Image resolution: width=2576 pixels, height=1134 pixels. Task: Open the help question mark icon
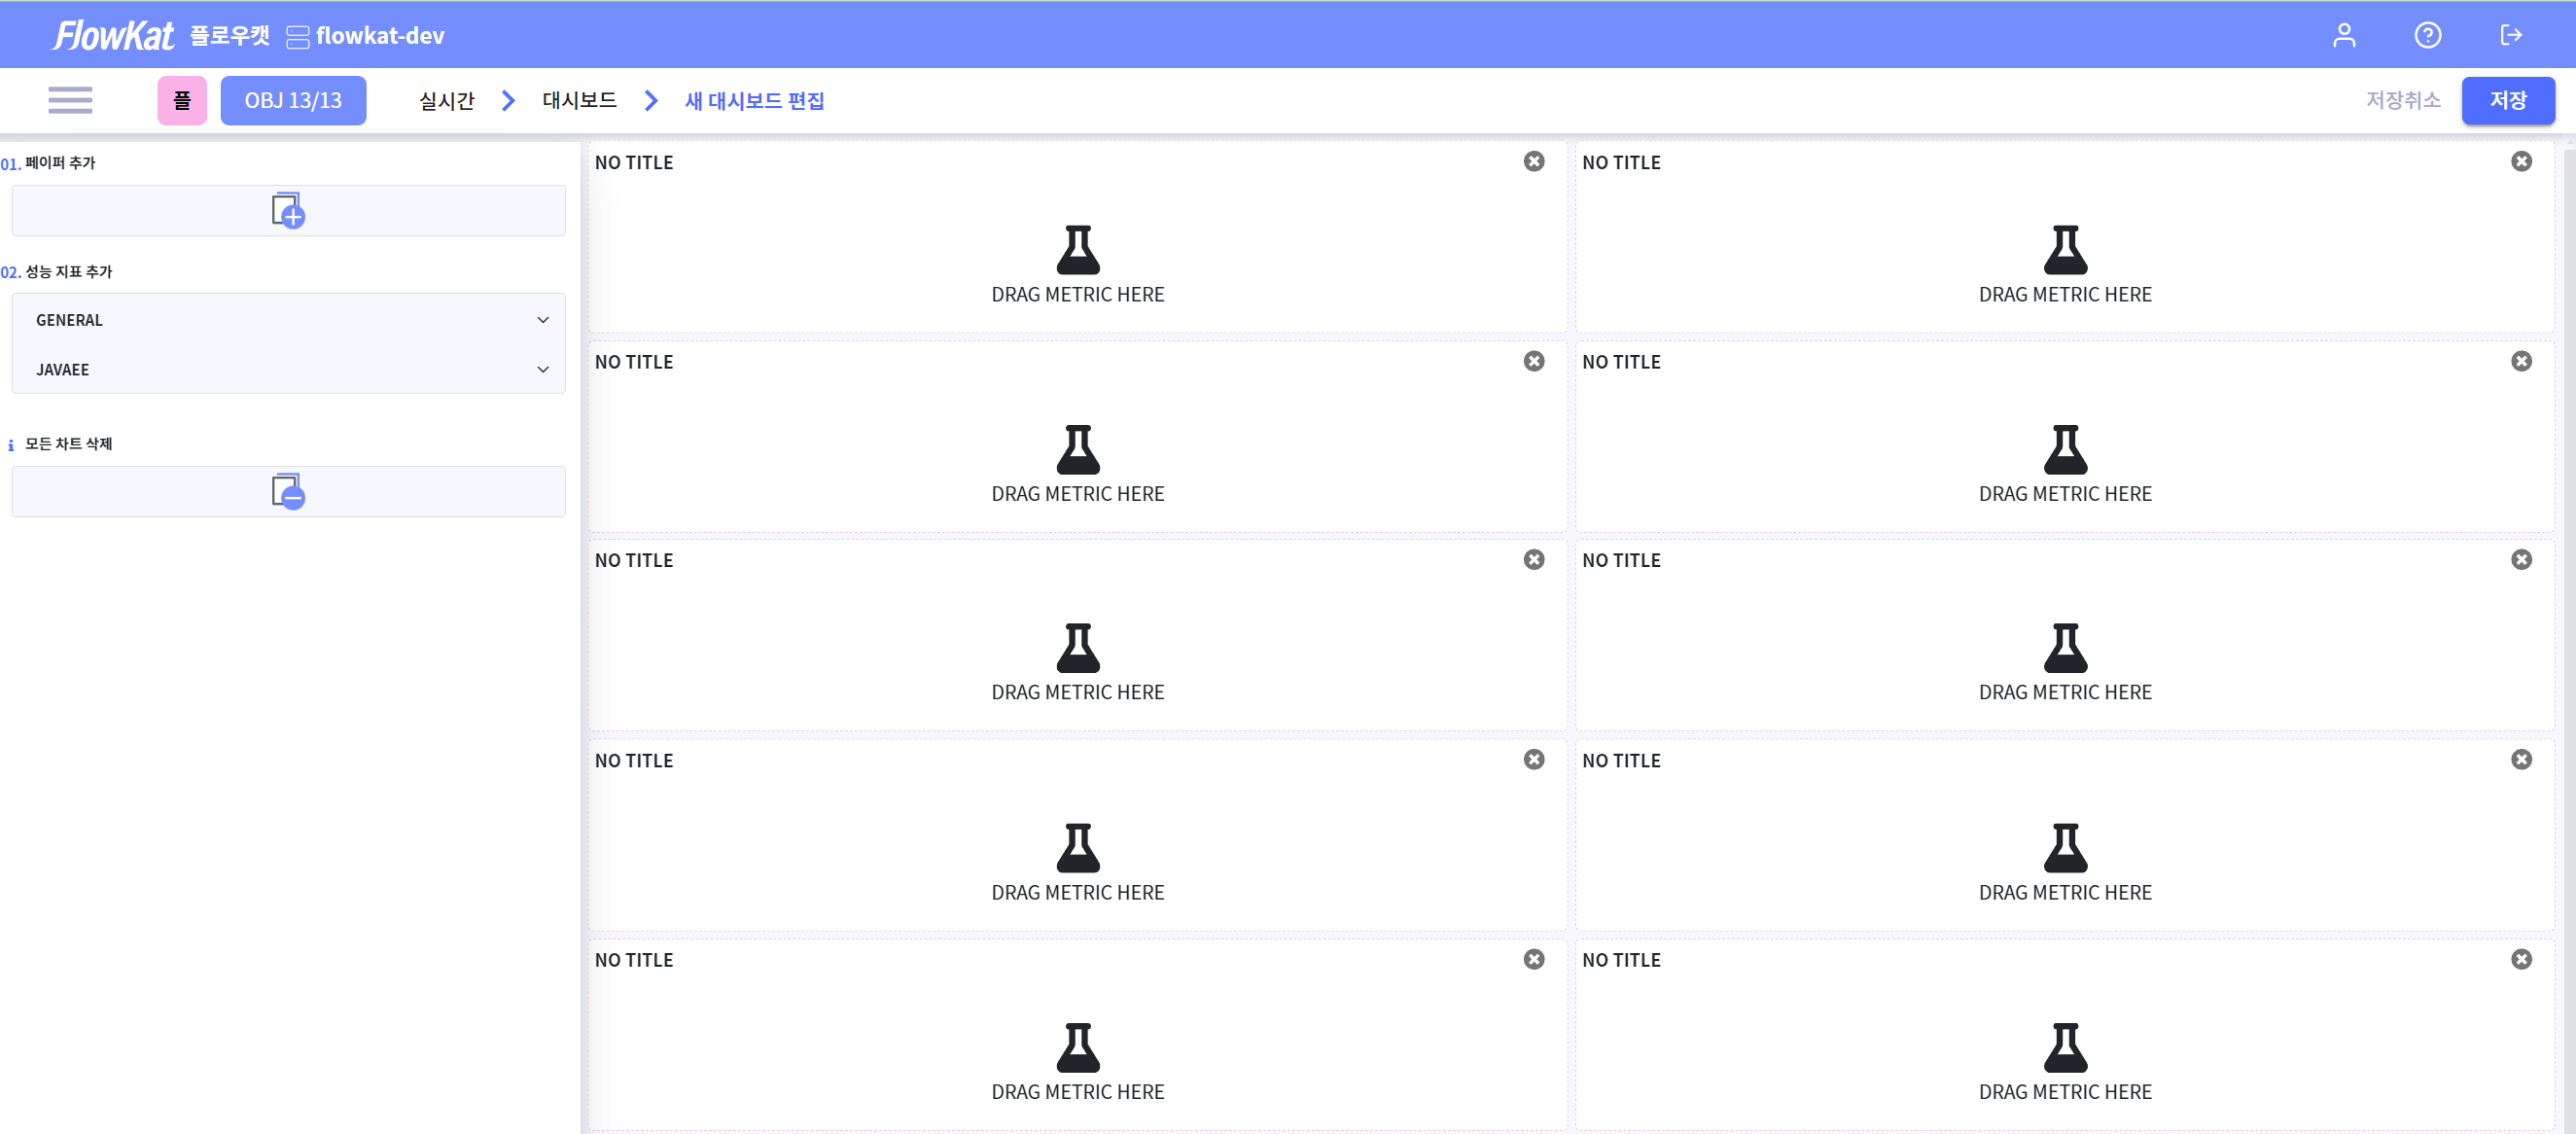2427,36
